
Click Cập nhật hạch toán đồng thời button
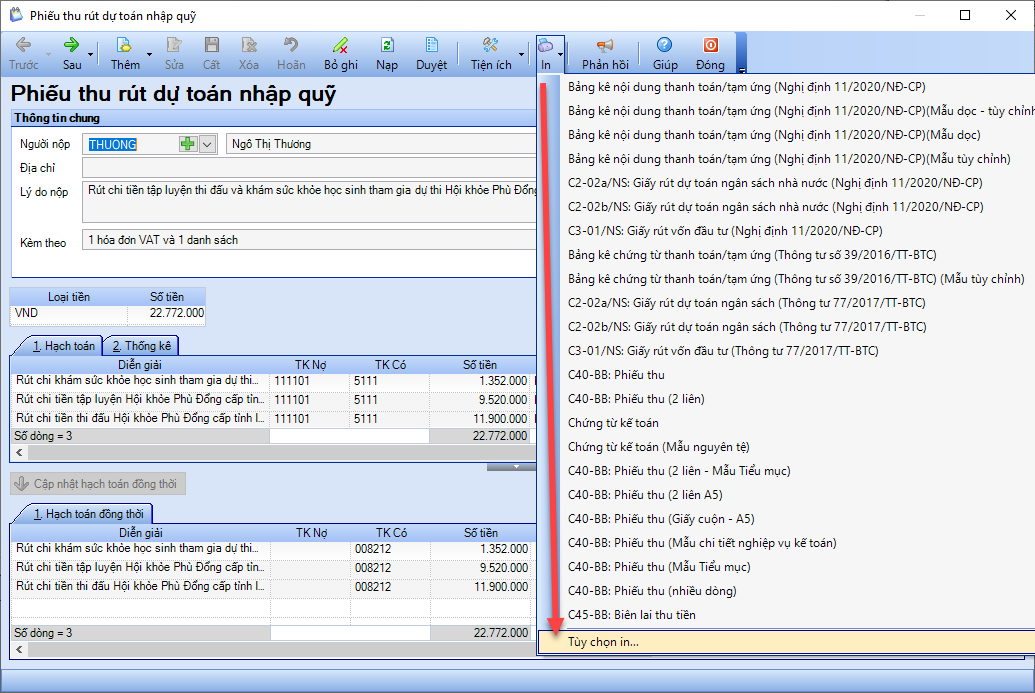click(x=97, y=484)
